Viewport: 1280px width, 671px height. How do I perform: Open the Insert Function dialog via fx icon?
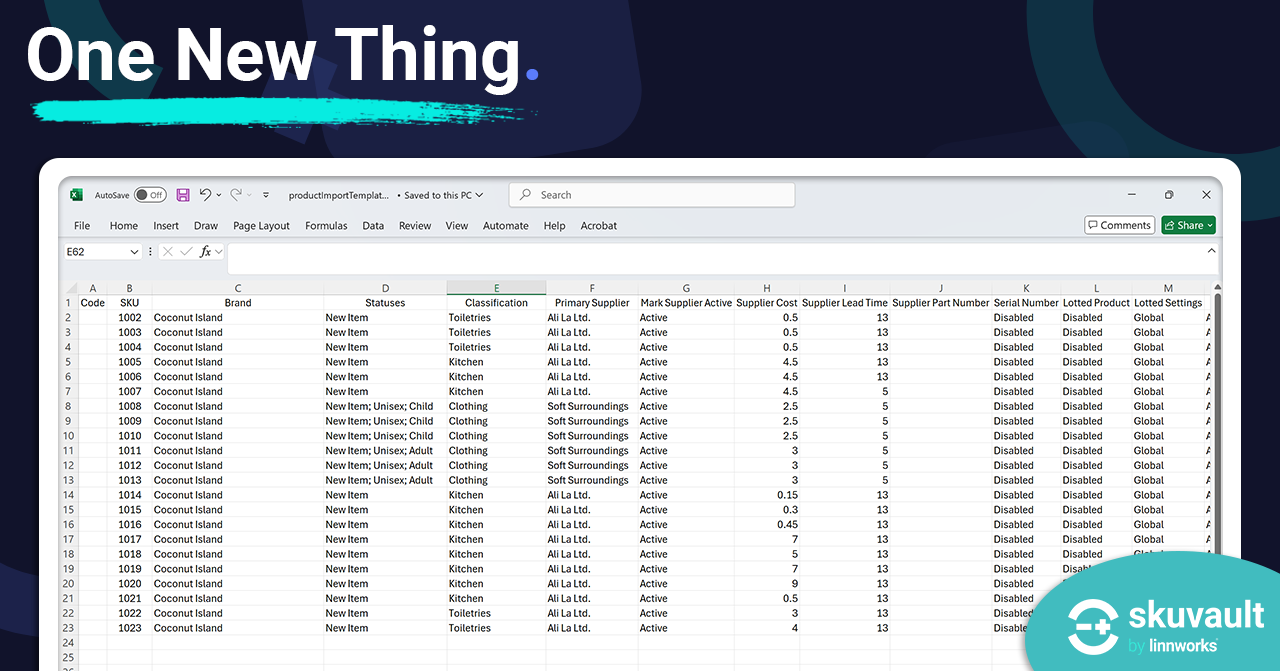point(206,251)
